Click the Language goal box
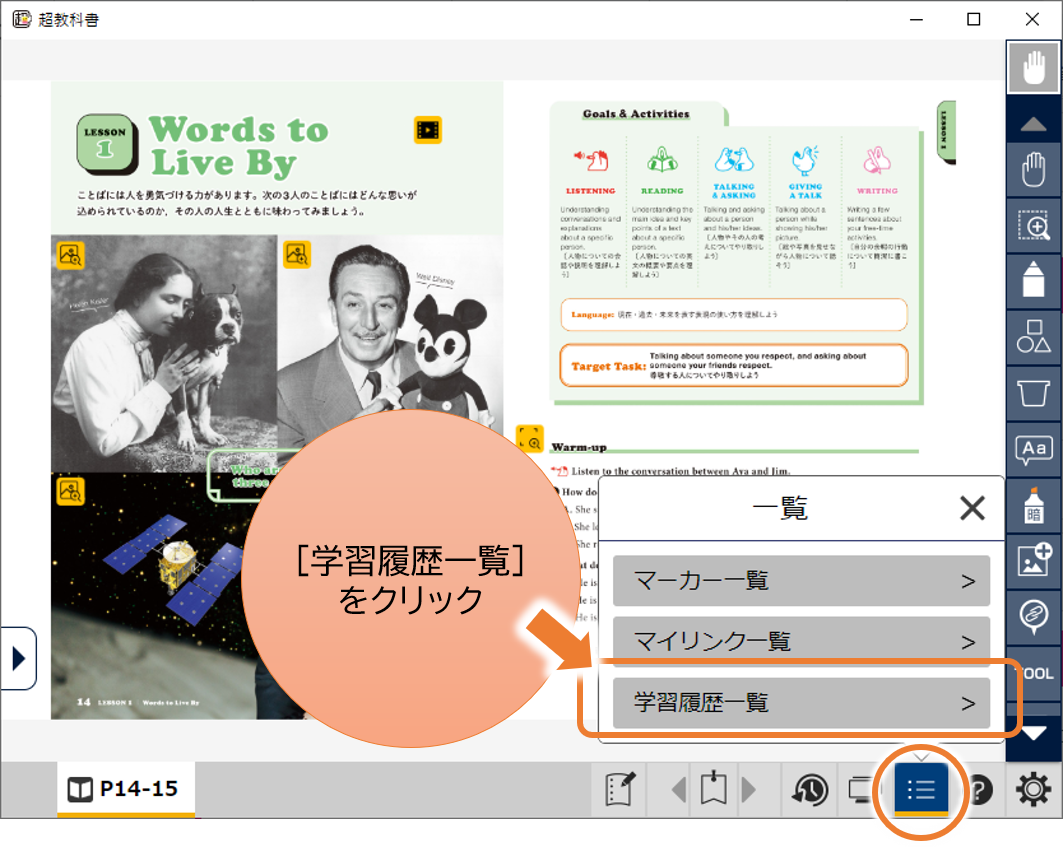The image size is (1063, 850). pyautogui.click(x=734, y=315)
